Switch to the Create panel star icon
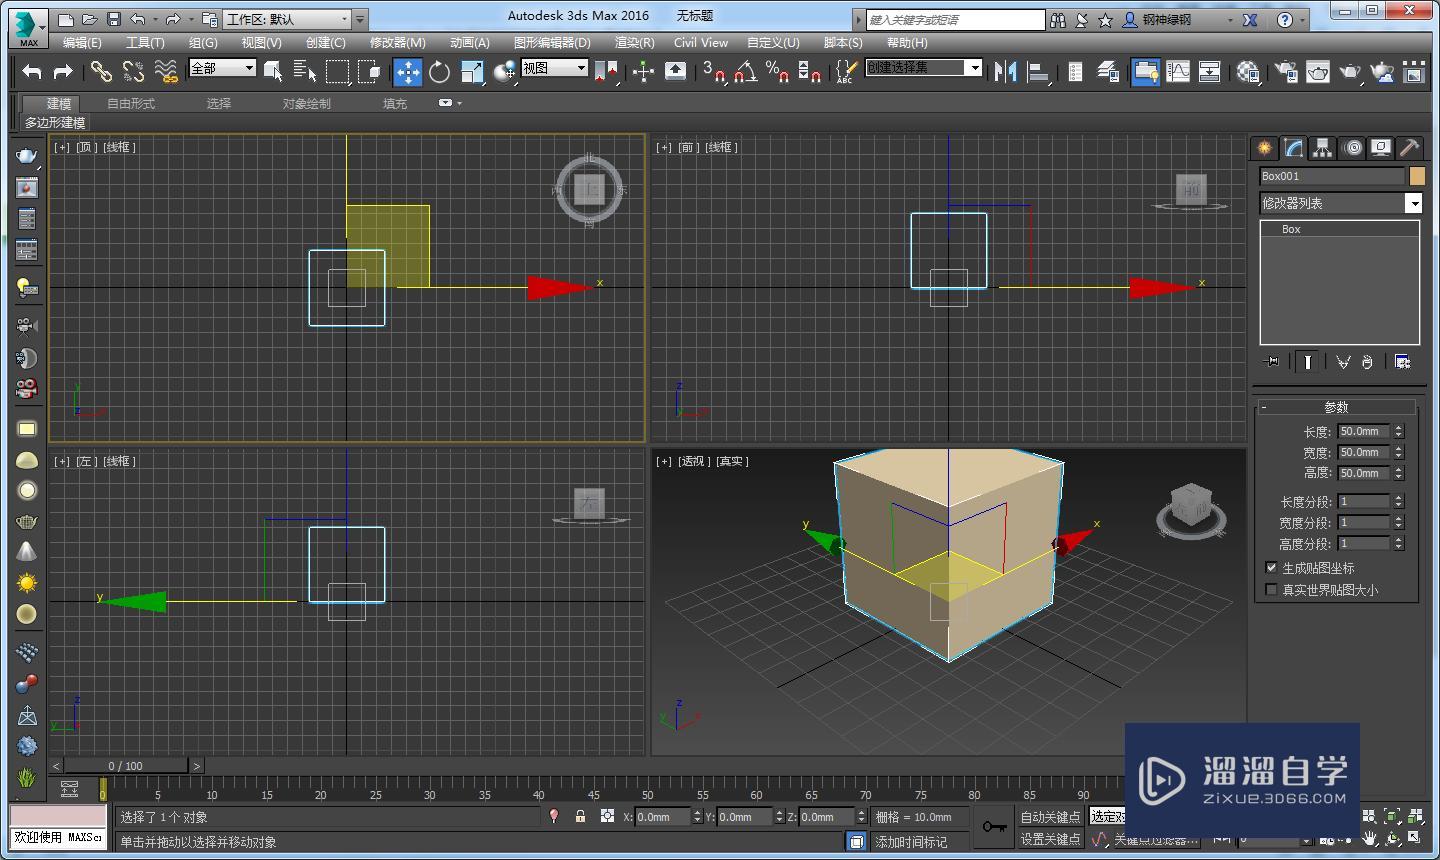The height and width of the screenshot is (860, 1440). (x=1265, y=148)
